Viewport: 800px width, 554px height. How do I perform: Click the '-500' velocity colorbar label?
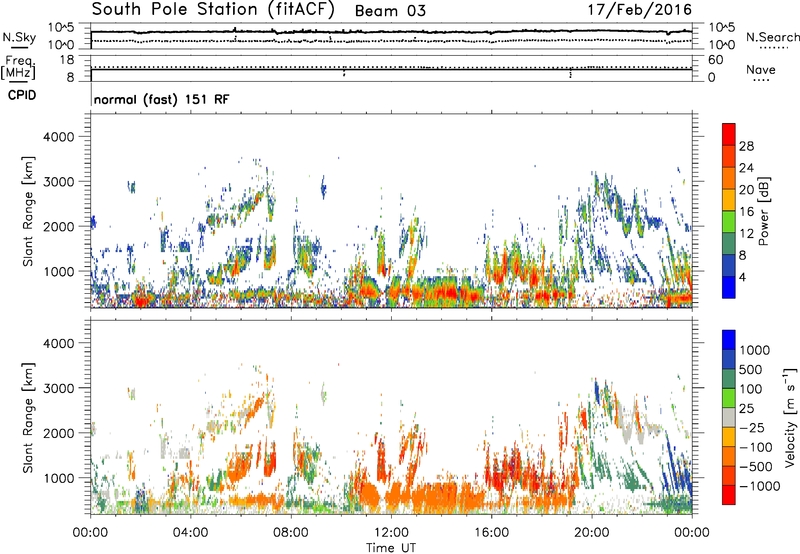click(755, 466)
